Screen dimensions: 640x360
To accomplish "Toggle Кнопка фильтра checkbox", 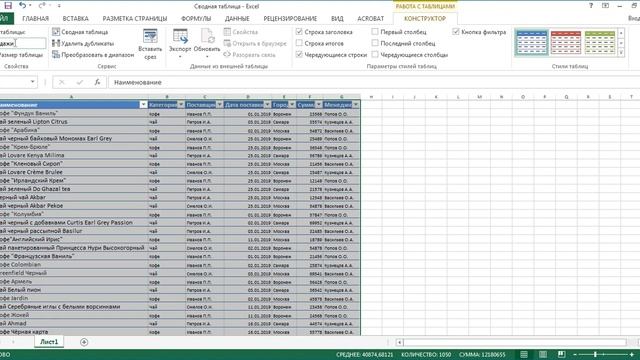I will click(x=456, y=31).
